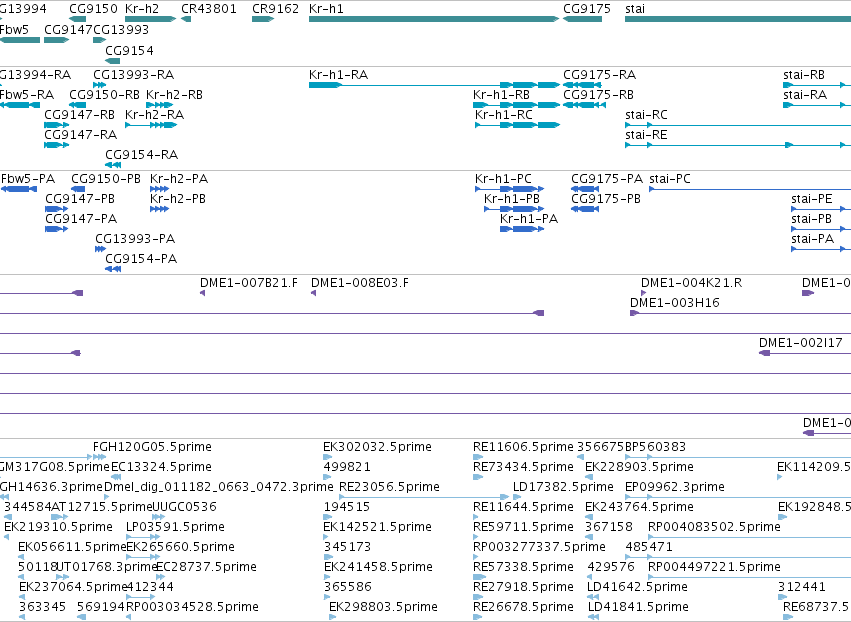Click transcript label CG9147-RB
The image size is (851, 622).
point(79,115)
